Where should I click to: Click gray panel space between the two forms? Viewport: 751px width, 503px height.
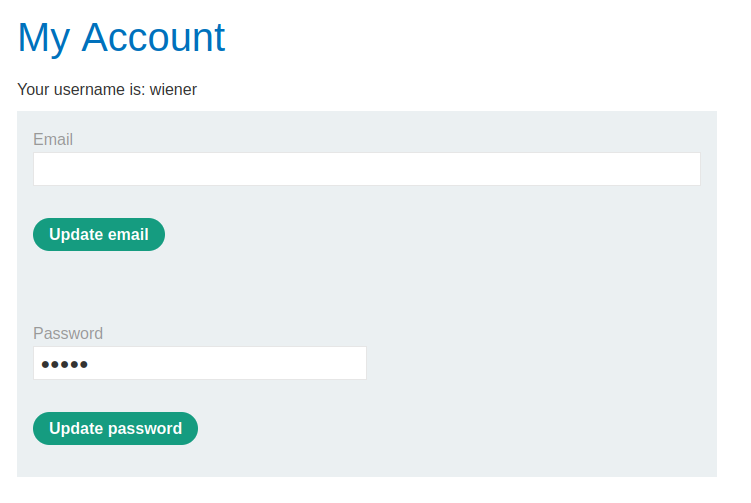coord(366,290)
